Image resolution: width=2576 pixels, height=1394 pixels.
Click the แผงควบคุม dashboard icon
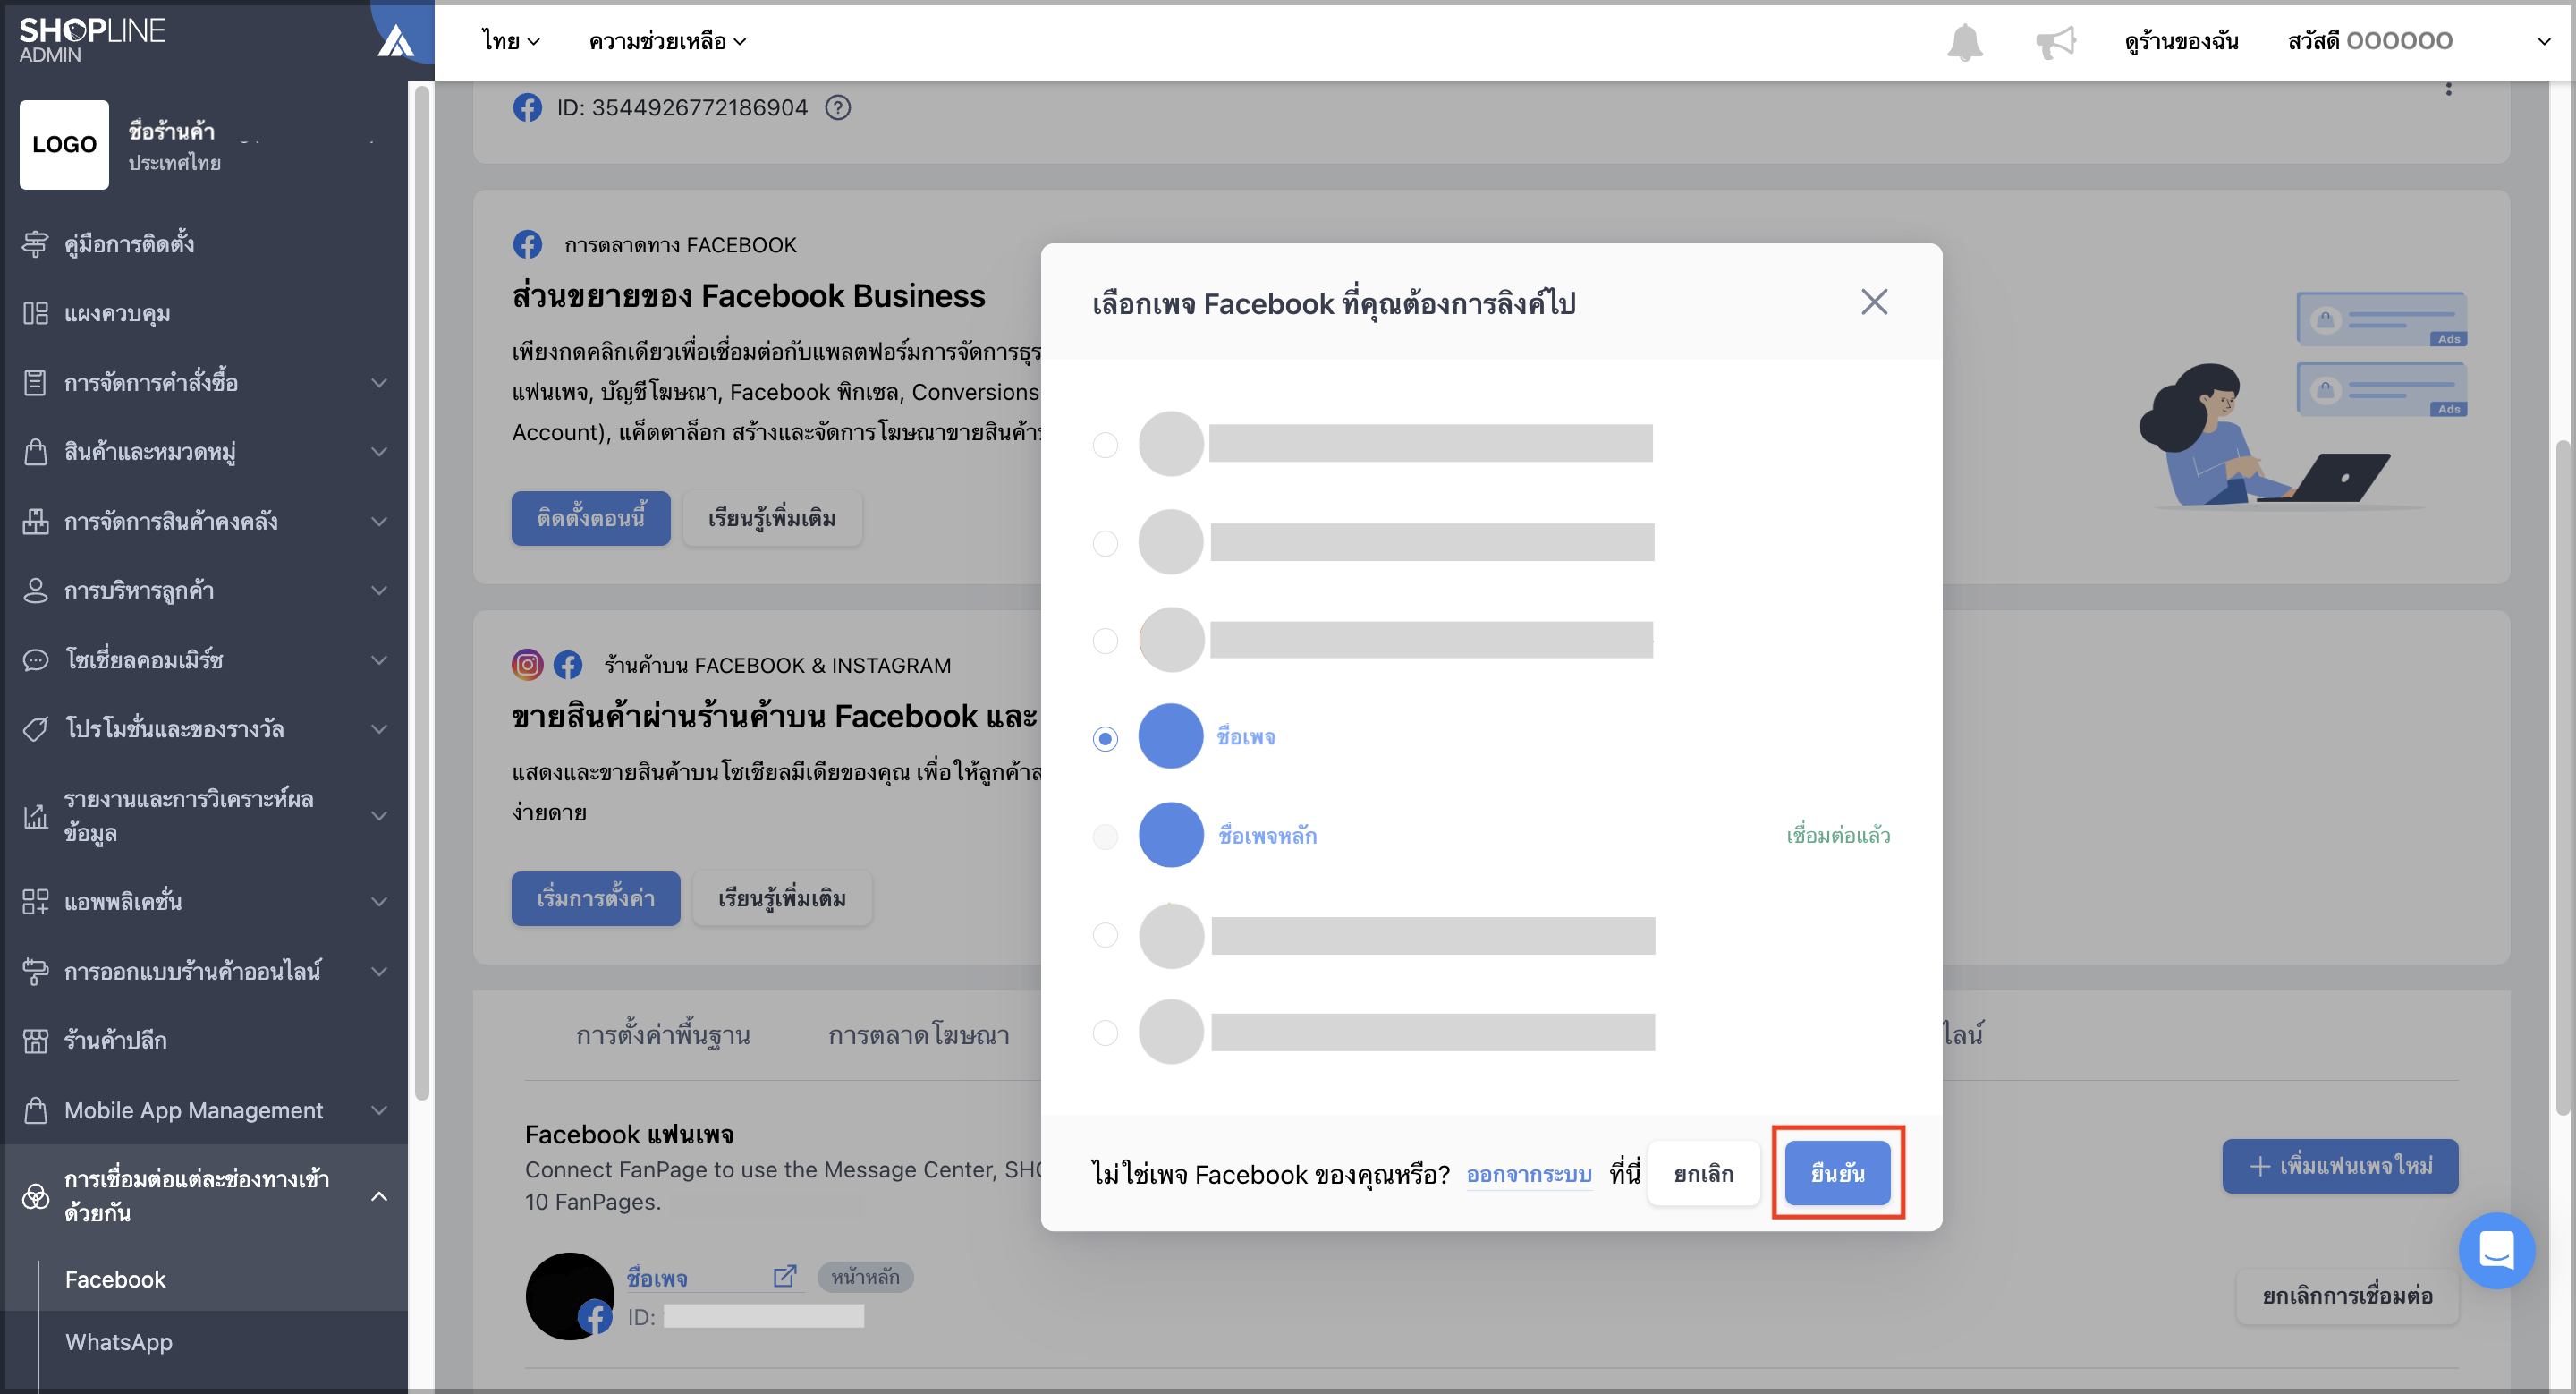pos(35,313)
